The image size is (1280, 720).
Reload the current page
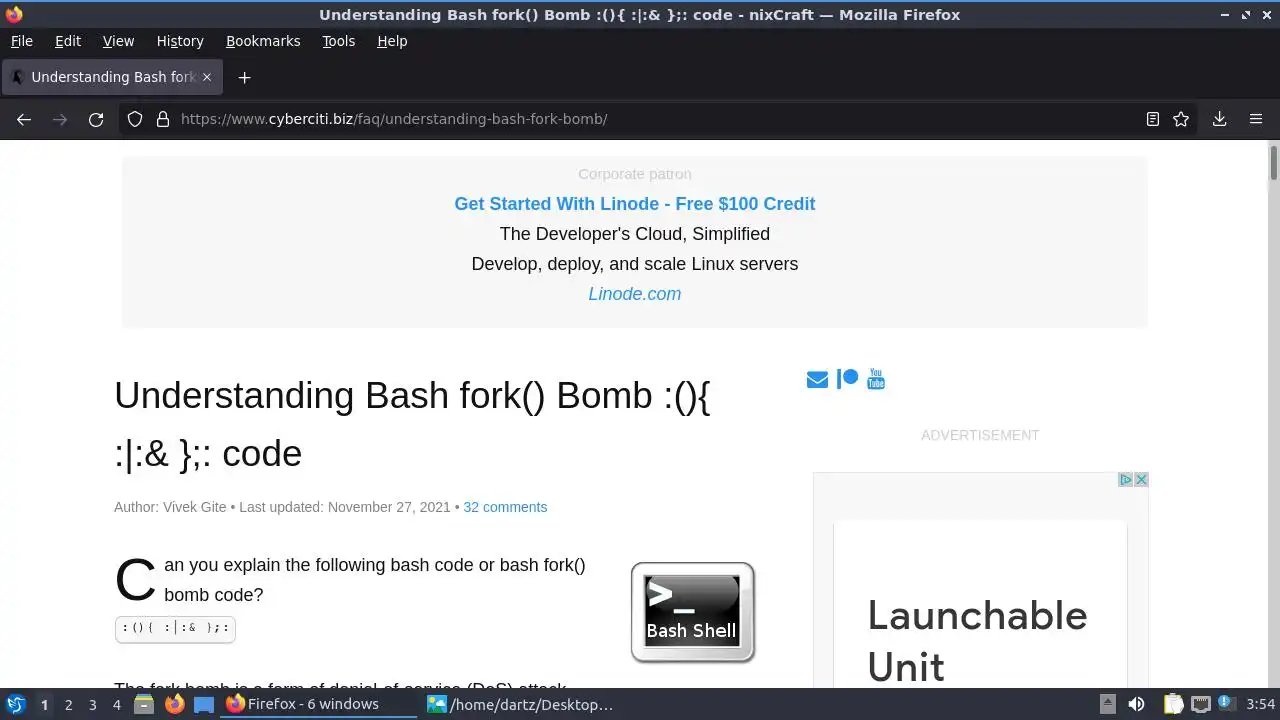click(x=96, y=119)
